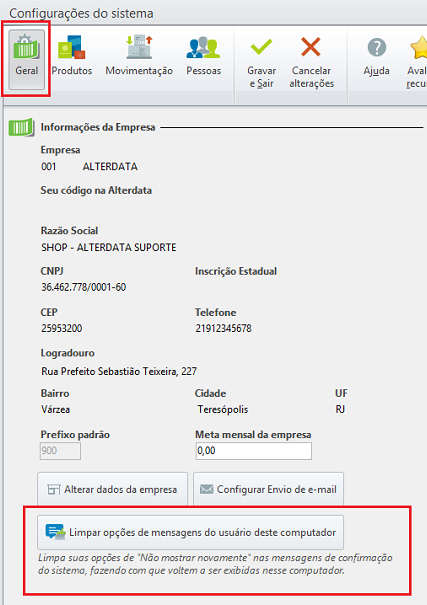Switch to Pessoas configuration icon

(203, 47)
